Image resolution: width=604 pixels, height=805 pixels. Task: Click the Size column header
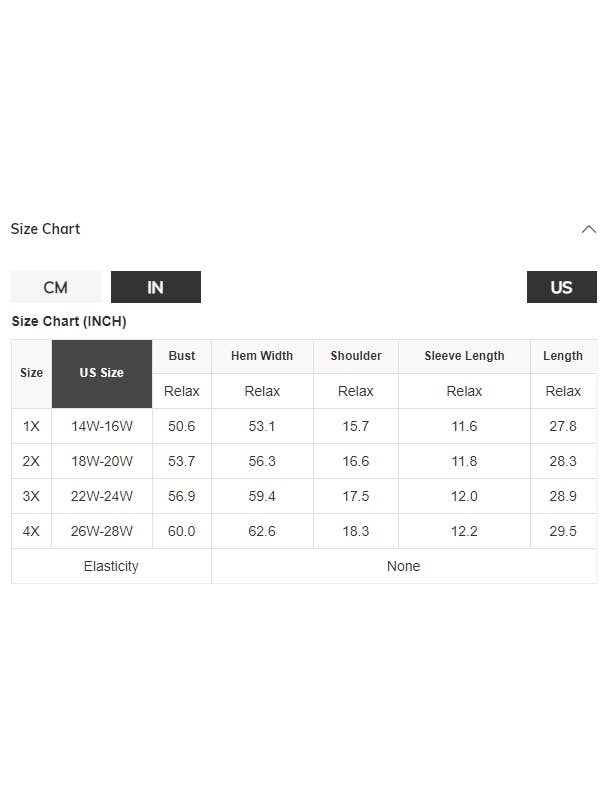pos(31,373)
